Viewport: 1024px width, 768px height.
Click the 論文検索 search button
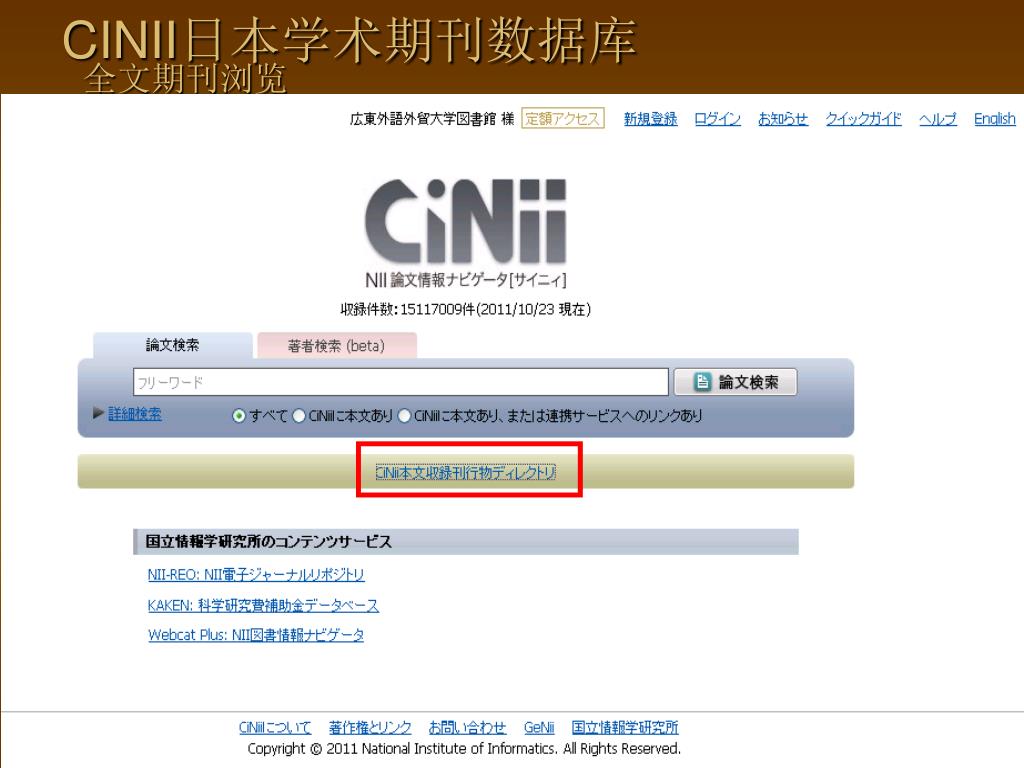[735, 382]
